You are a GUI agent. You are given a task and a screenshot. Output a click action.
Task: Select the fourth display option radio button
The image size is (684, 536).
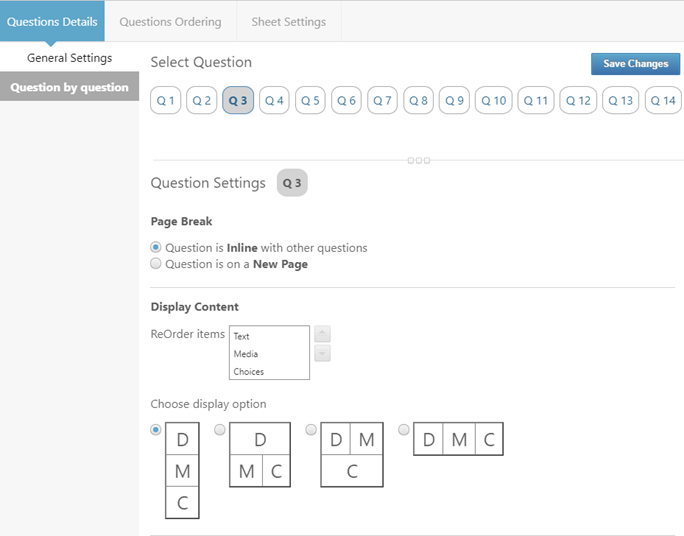tap(404, 430)
